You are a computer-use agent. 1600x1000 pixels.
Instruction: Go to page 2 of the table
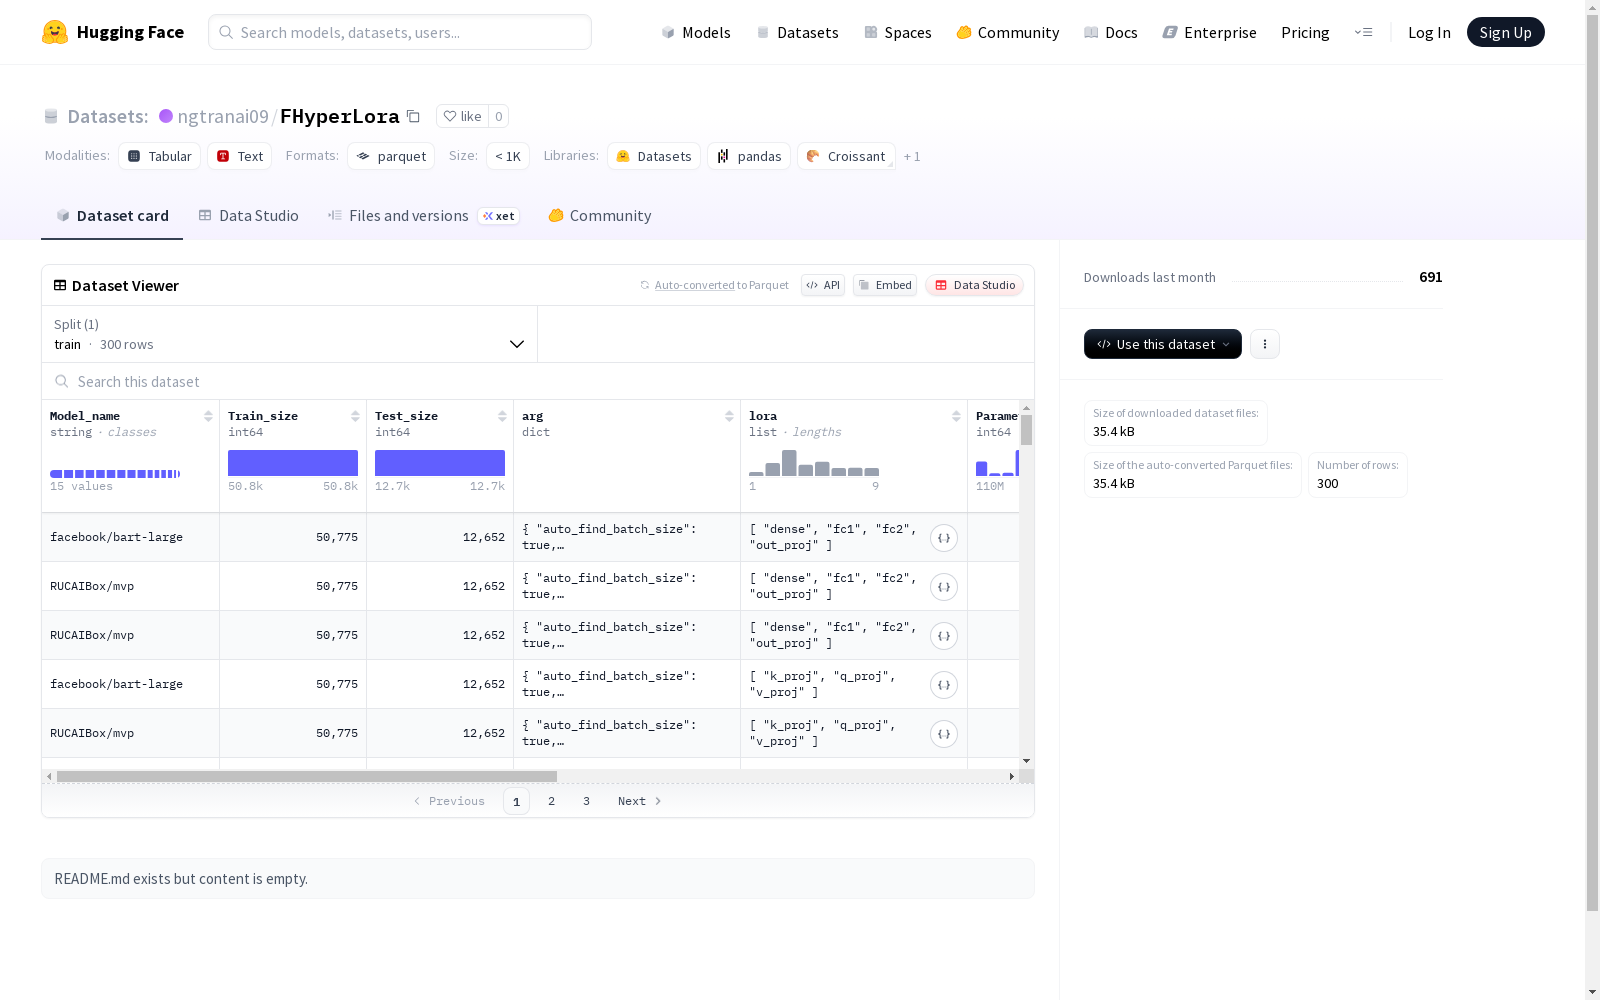point(551,801)
